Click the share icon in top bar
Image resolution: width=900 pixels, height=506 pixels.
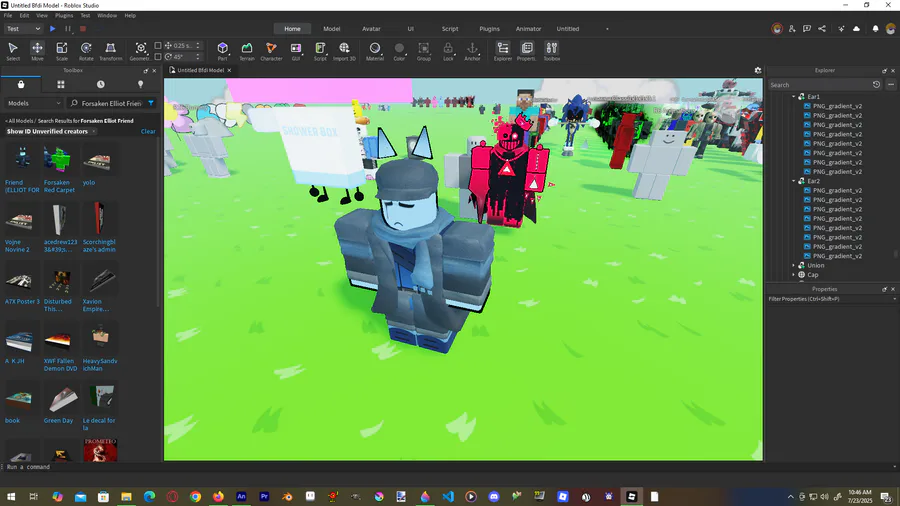point(822,29)
